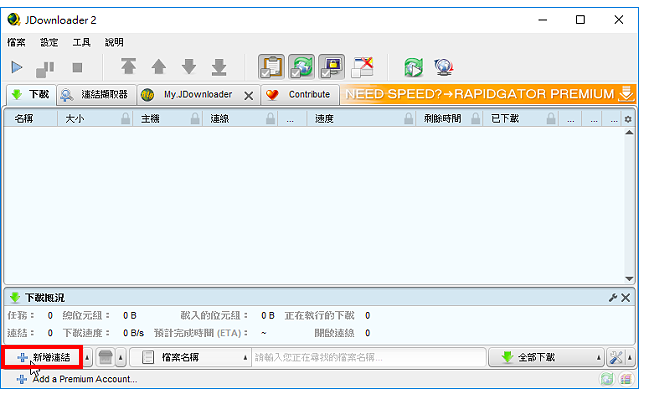
Task: Click the download list scrollbar down arrow
Action: point(629,279)
